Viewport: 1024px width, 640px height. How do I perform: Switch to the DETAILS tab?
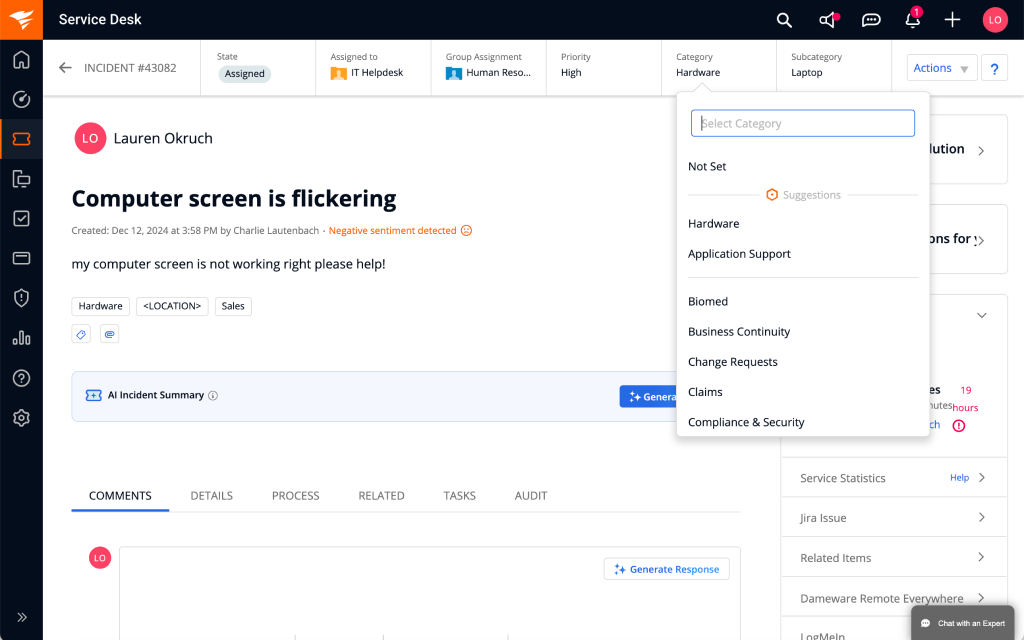pyautogui.click(x=211, y=496)
